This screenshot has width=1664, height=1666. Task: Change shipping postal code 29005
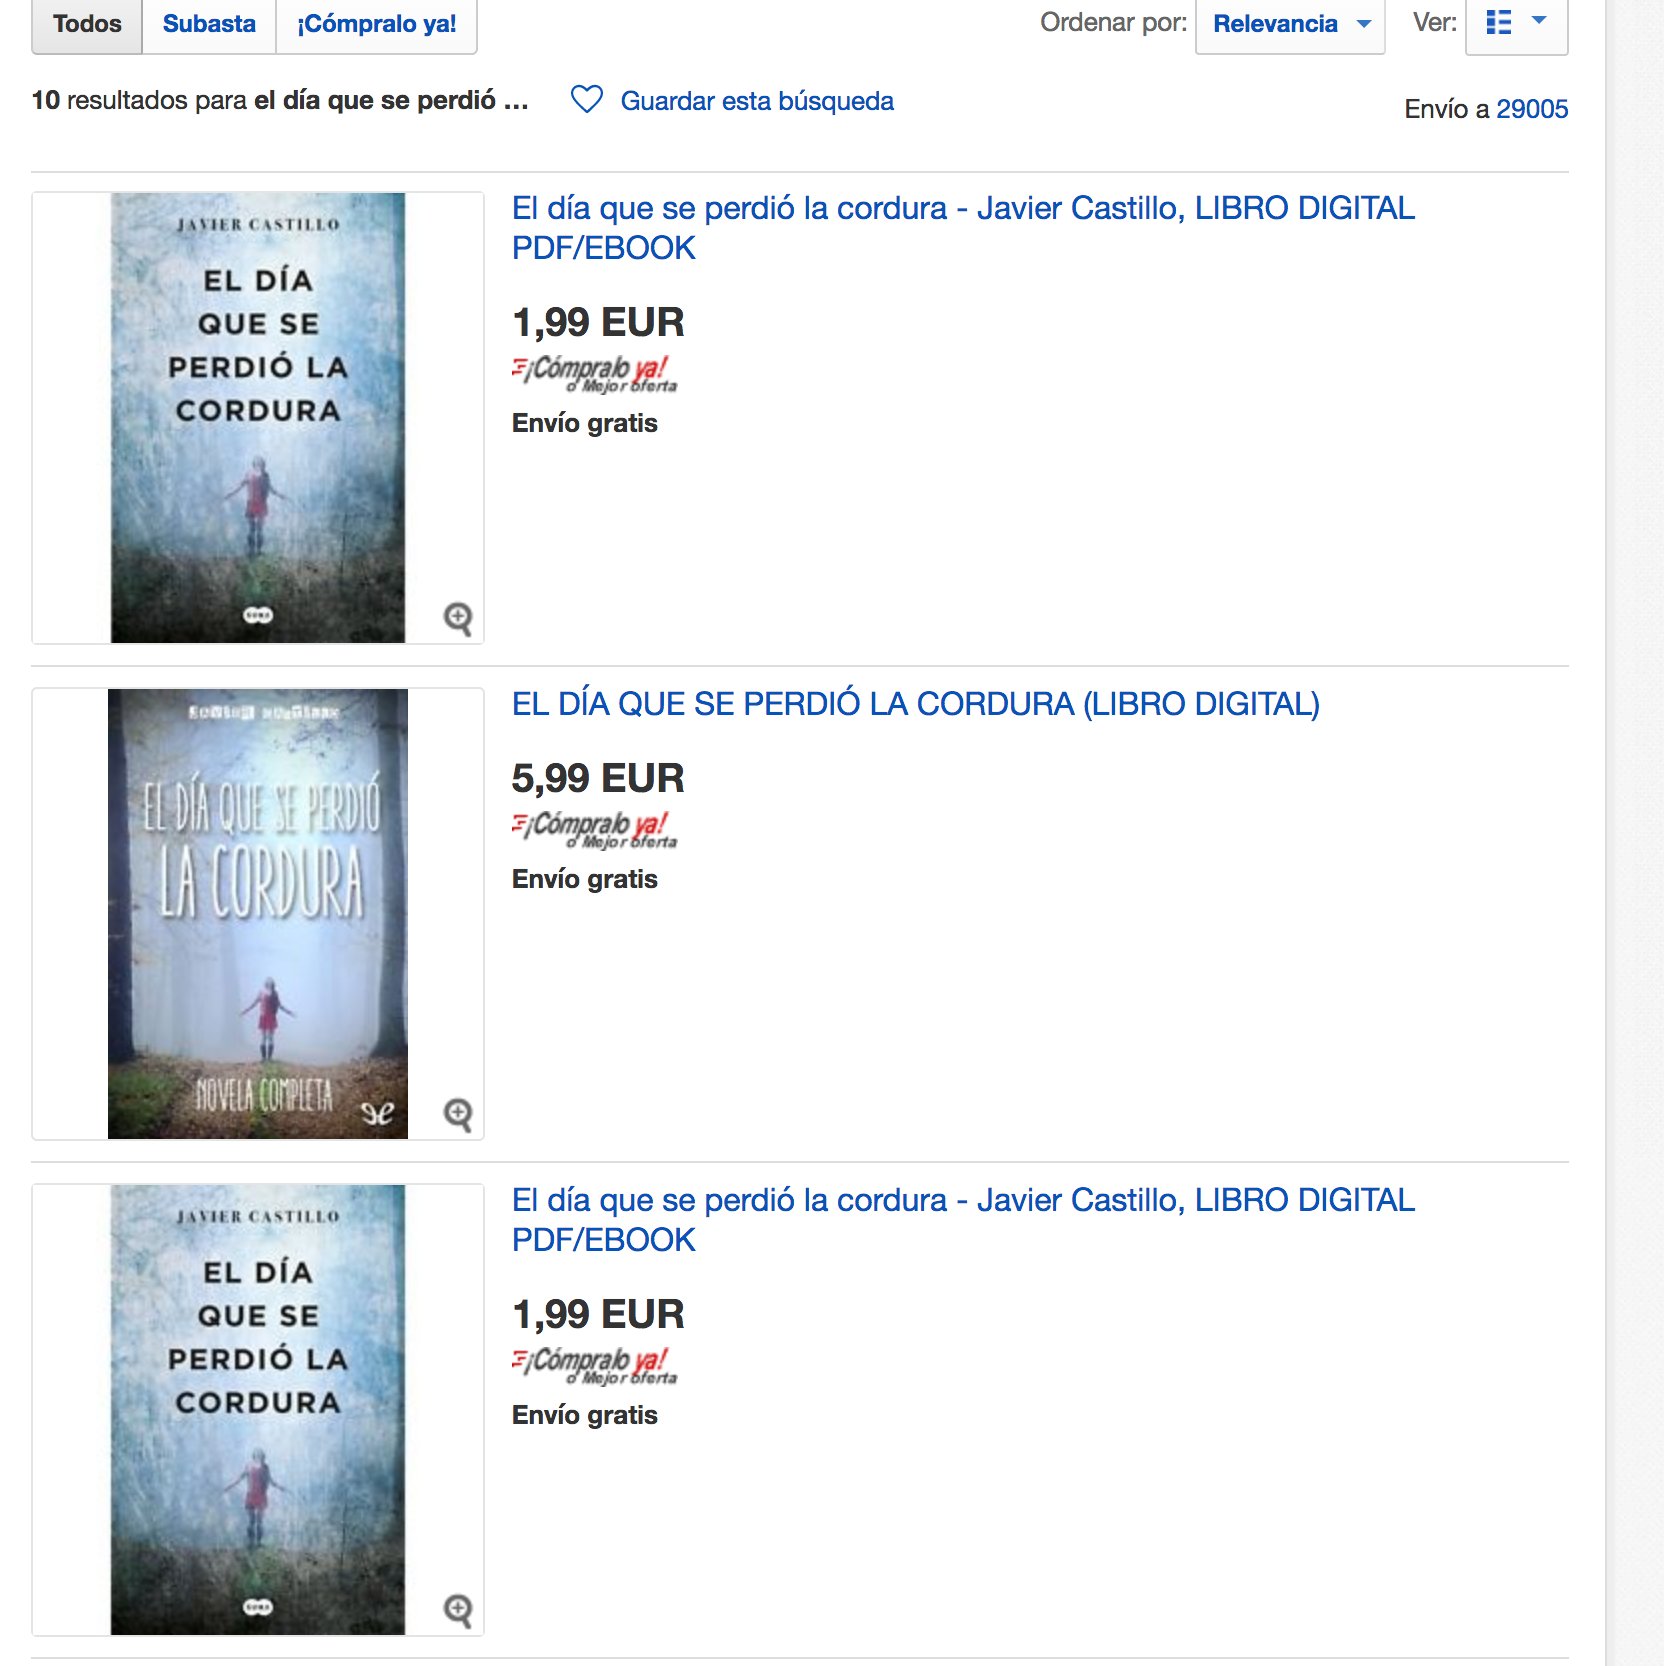click(1532, 109)
